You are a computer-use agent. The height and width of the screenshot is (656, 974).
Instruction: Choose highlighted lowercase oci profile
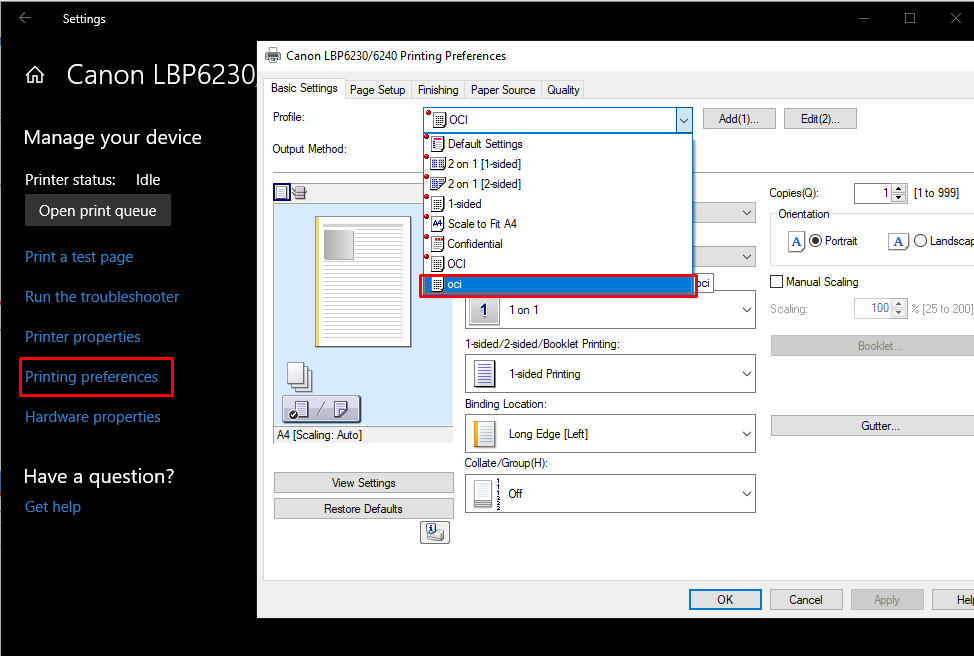point(558,285)
